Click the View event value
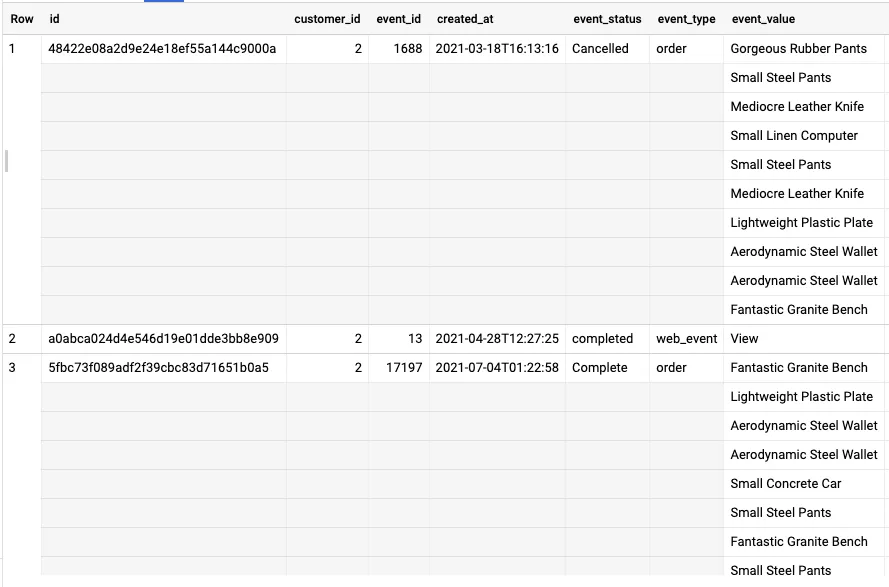The image size is (889, 587). (x=744, y=339)
